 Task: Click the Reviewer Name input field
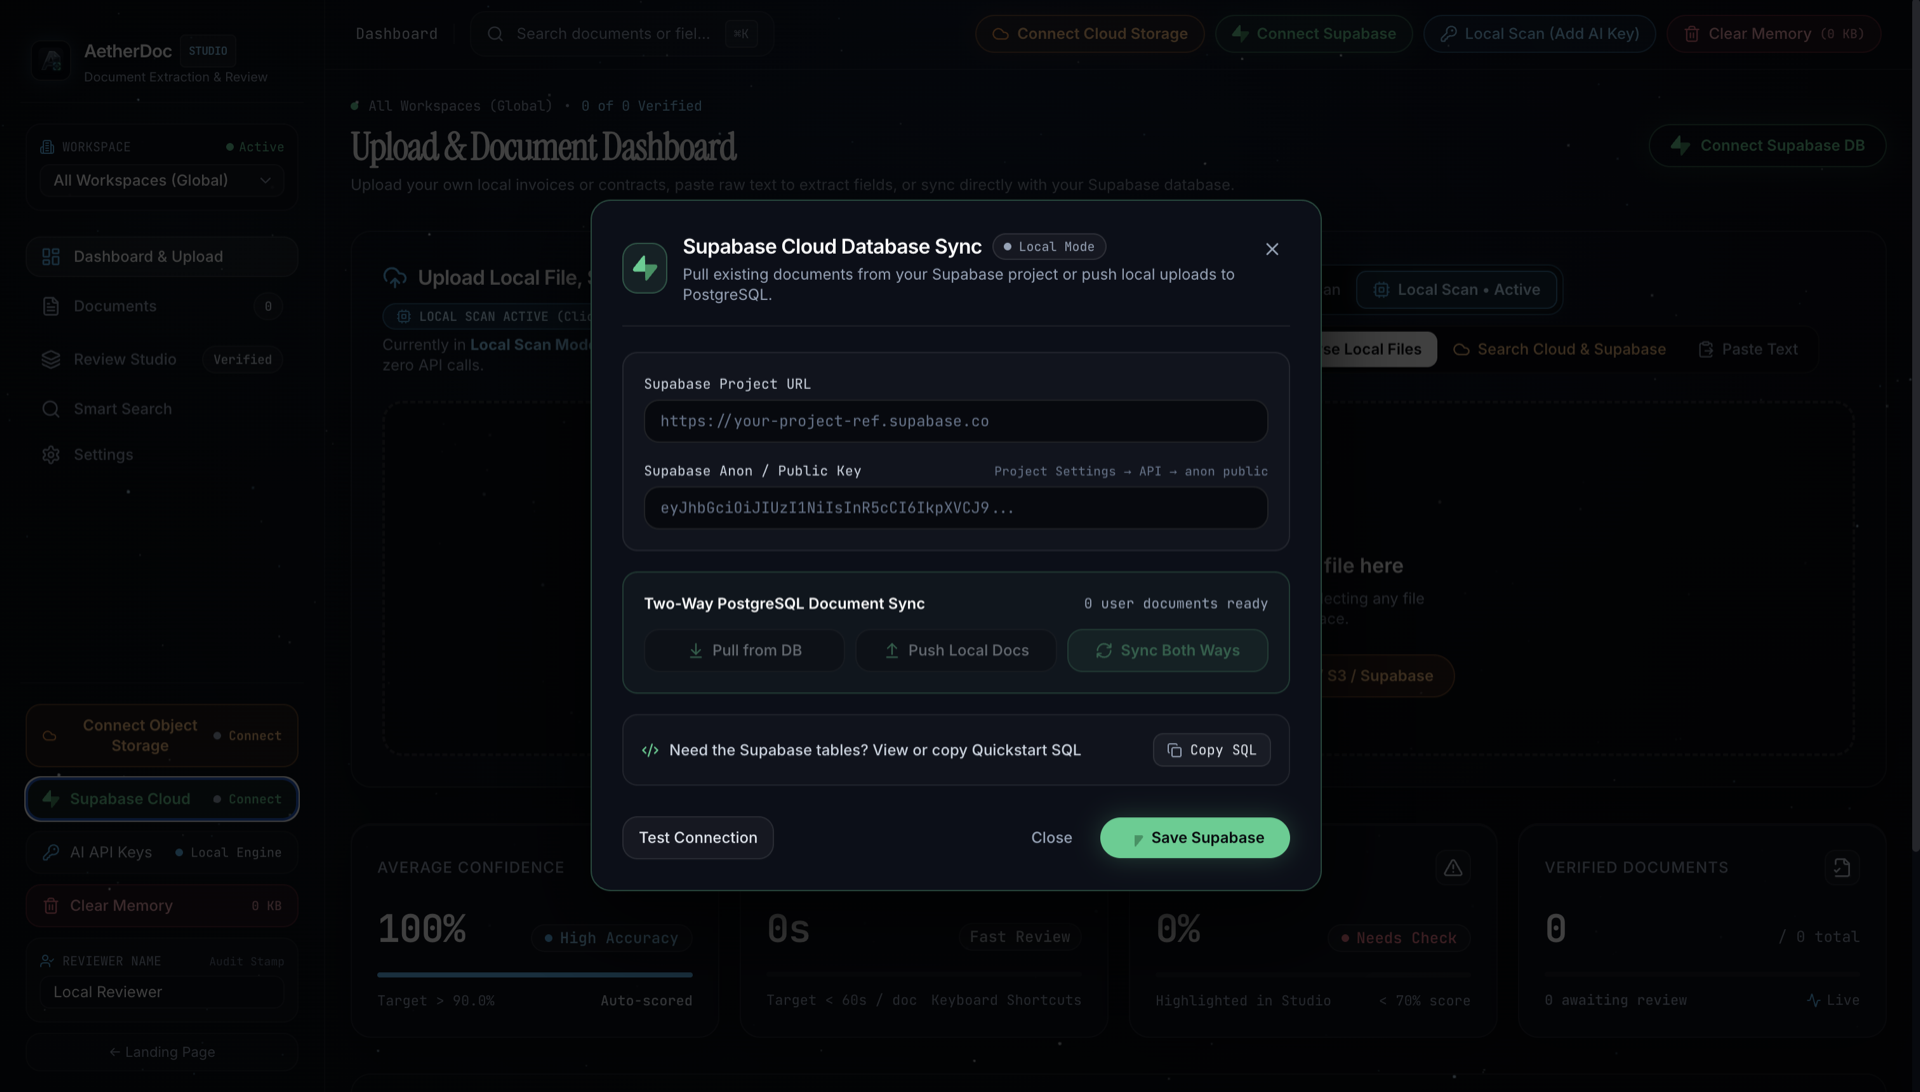(x=162, y=992)
